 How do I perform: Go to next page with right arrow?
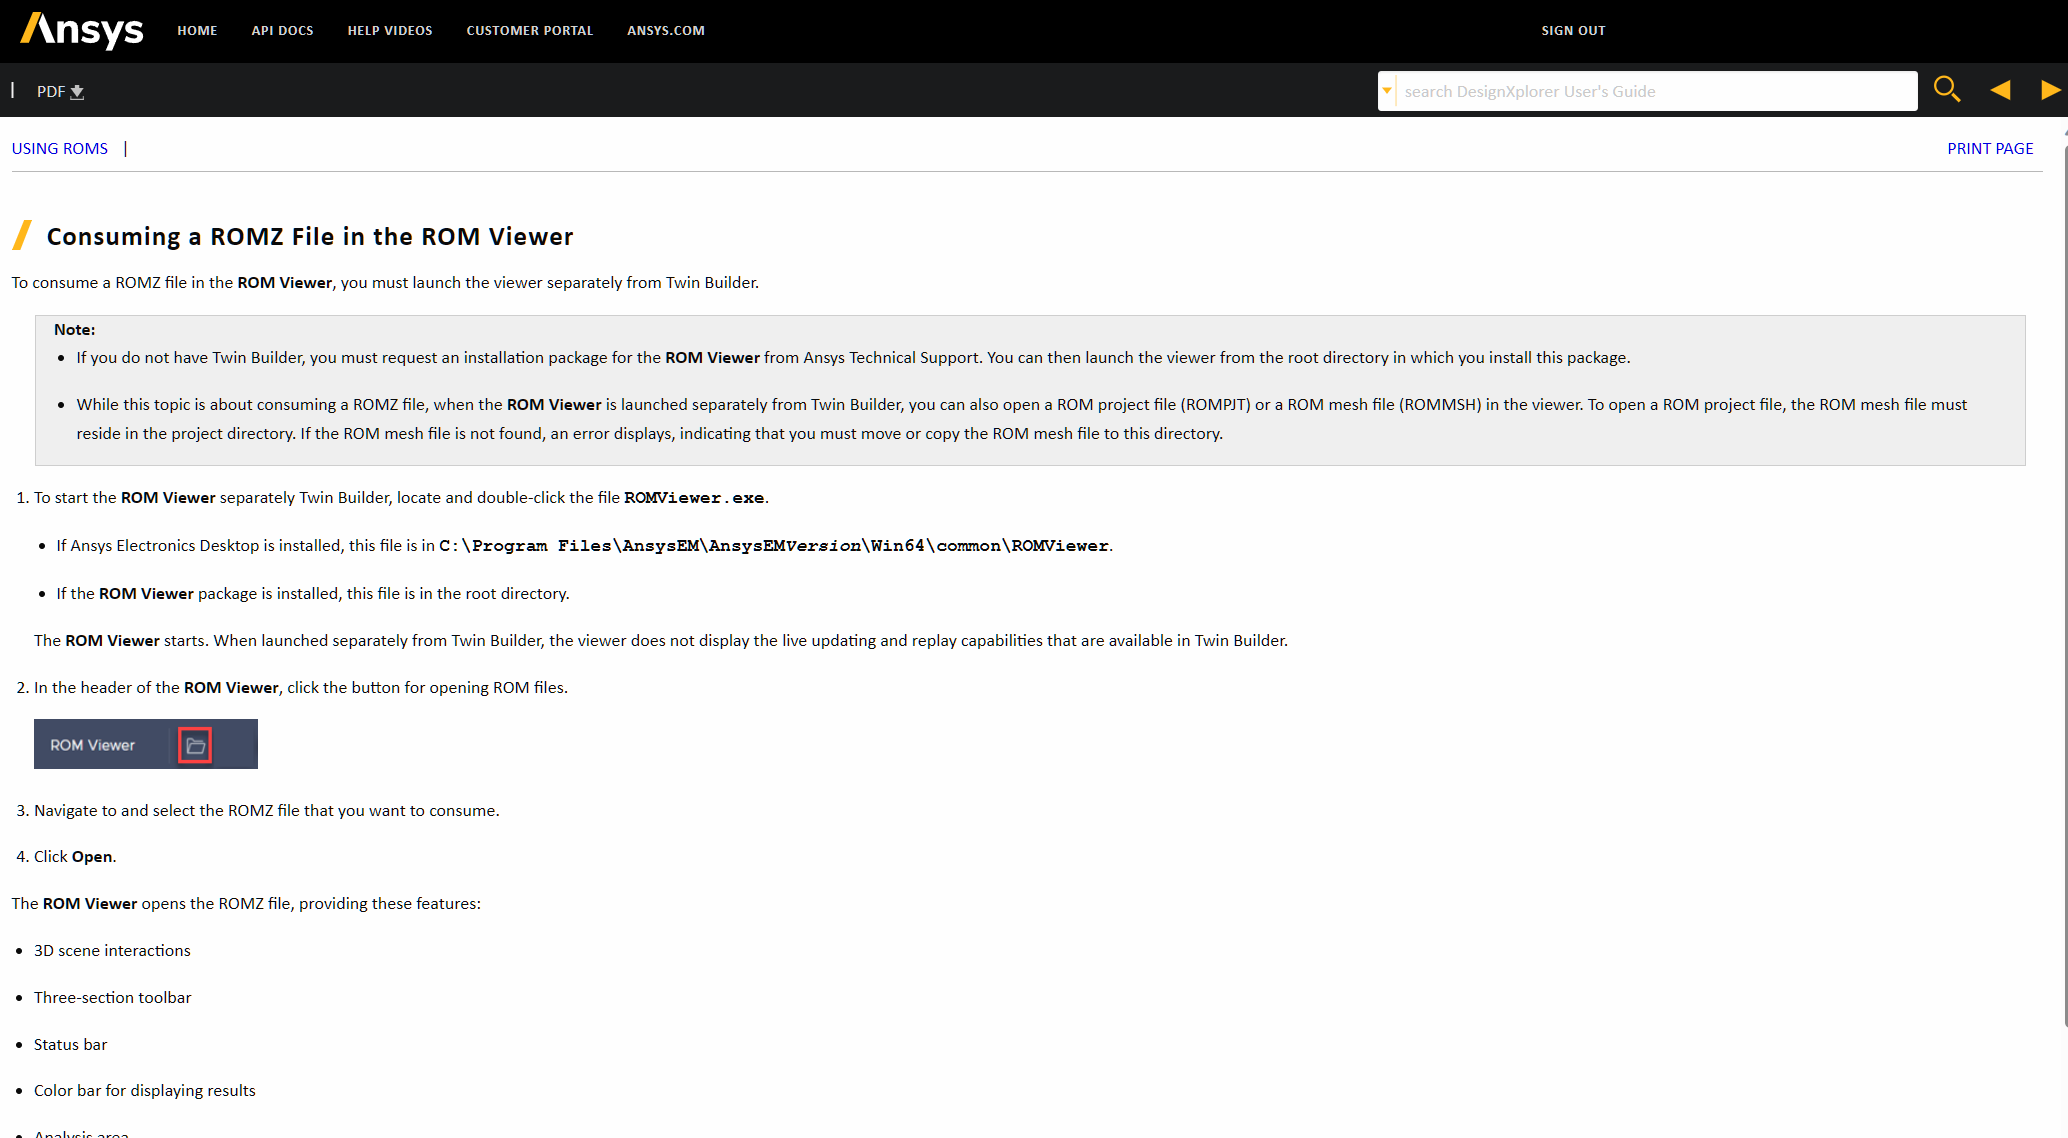2050,90
